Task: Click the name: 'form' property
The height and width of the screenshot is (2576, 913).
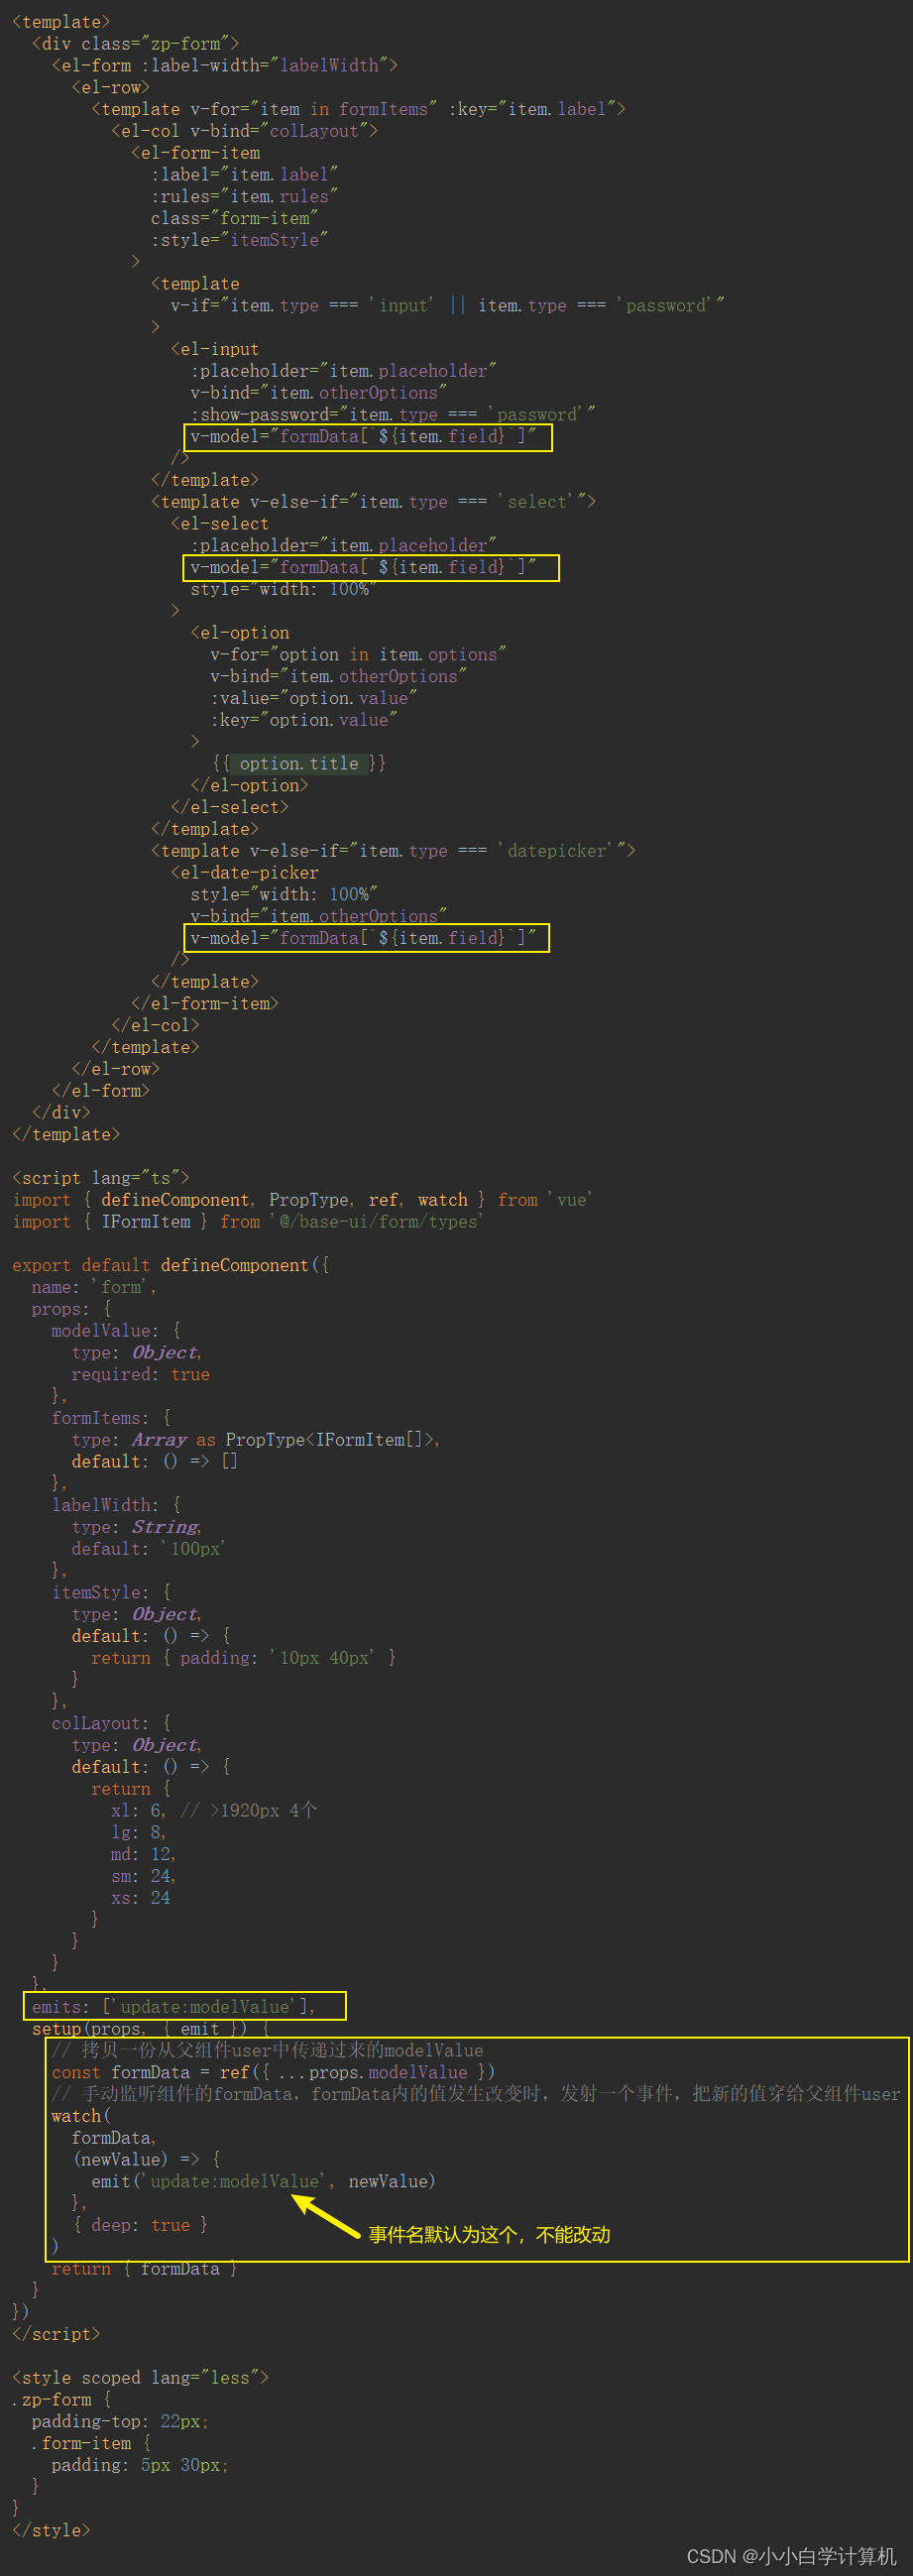Action: (x=93, y=1288)
